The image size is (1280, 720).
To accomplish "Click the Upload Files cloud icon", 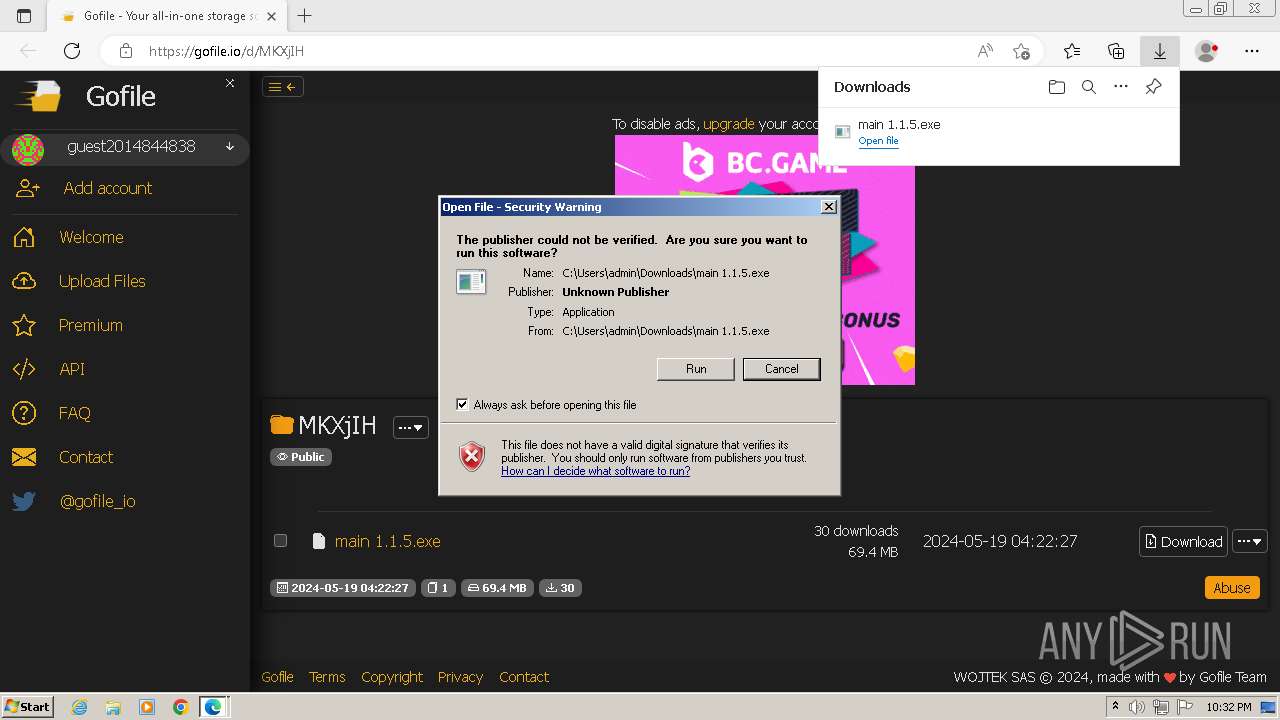I will coord(24,281).
